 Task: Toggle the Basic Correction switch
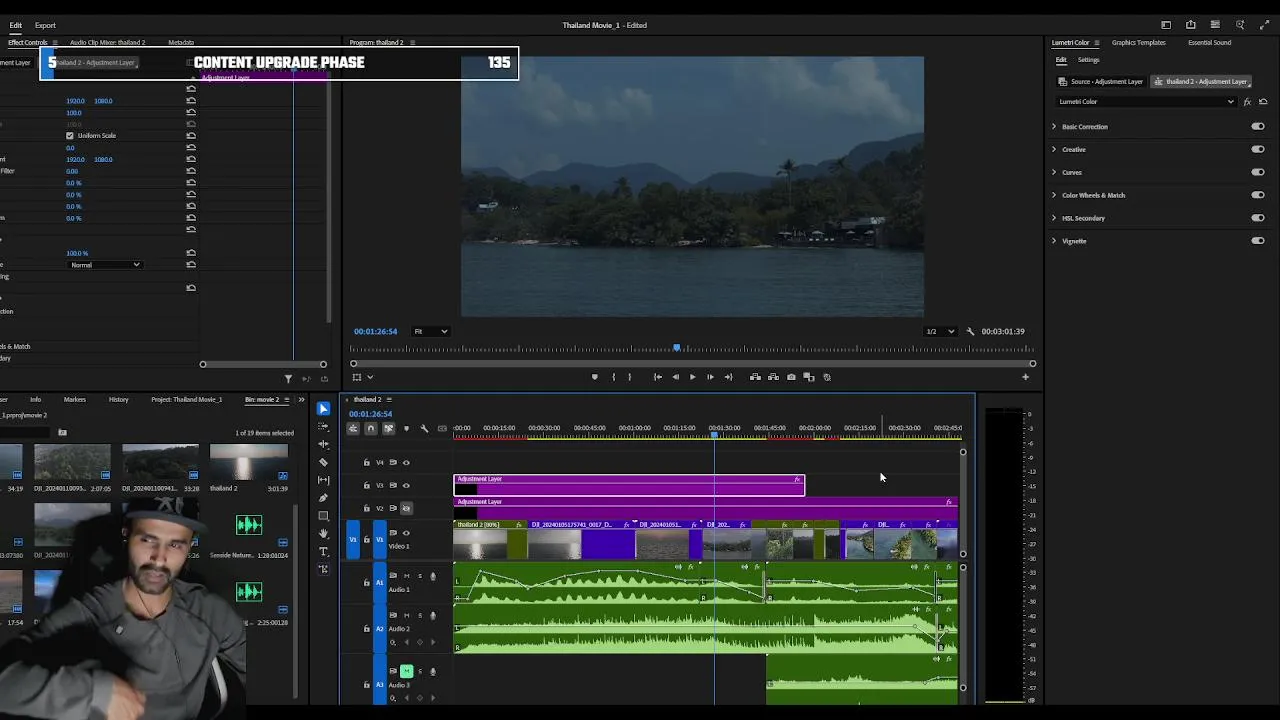[x=1257, y=127]
